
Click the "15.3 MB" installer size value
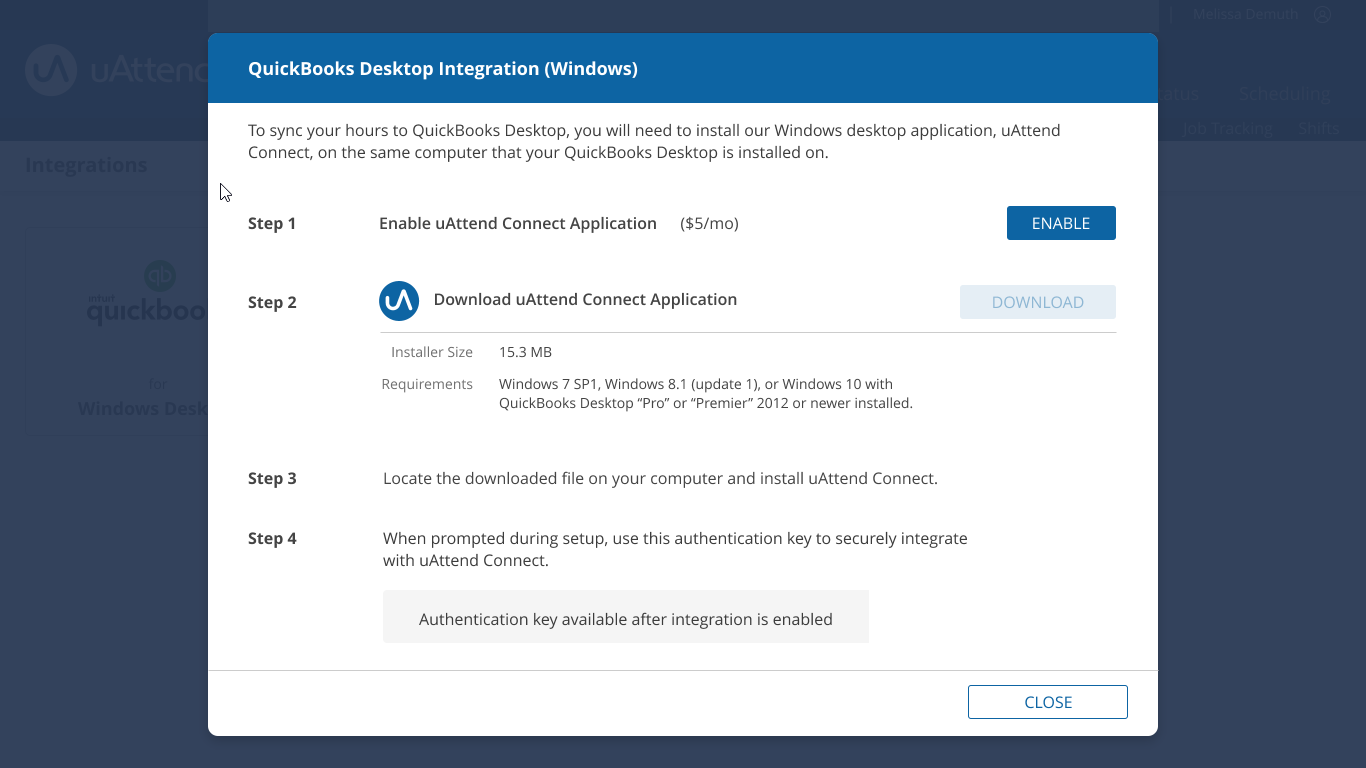coord(525,352)
